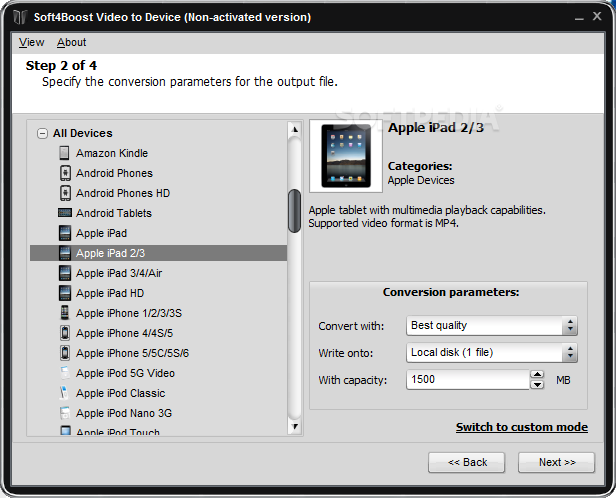The width and height of the screenshot is (616, 498).
Task: Select Apple iPad HD in list
Action: (110, 293)
